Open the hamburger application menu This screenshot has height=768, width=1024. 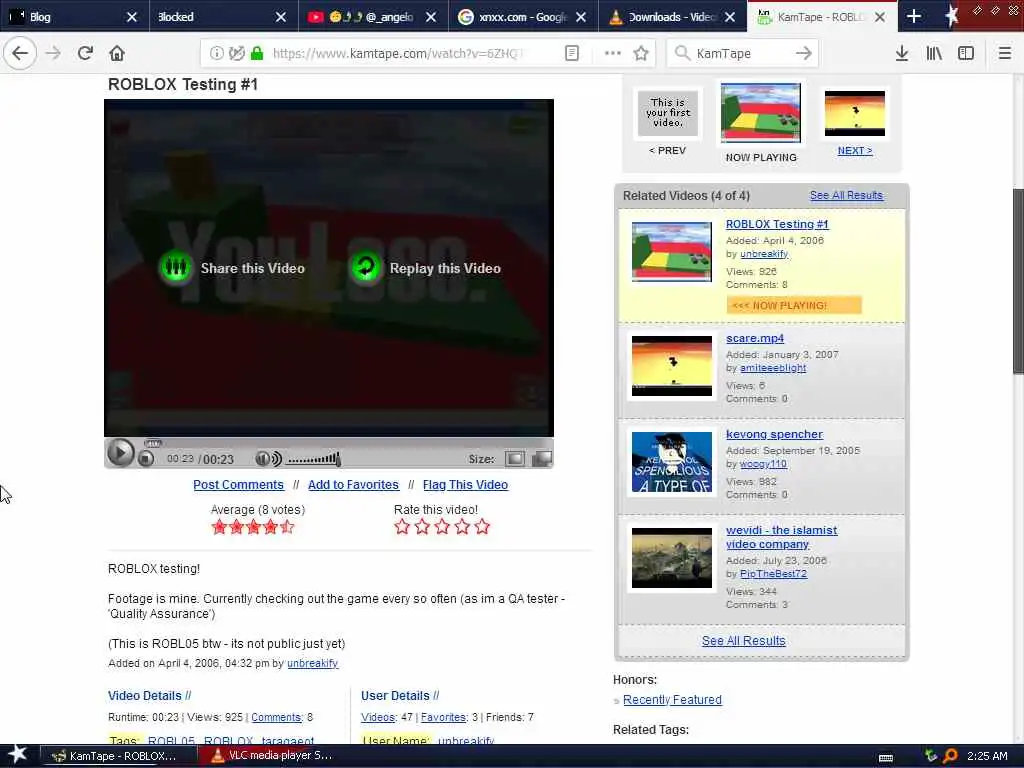(1004, 53)
